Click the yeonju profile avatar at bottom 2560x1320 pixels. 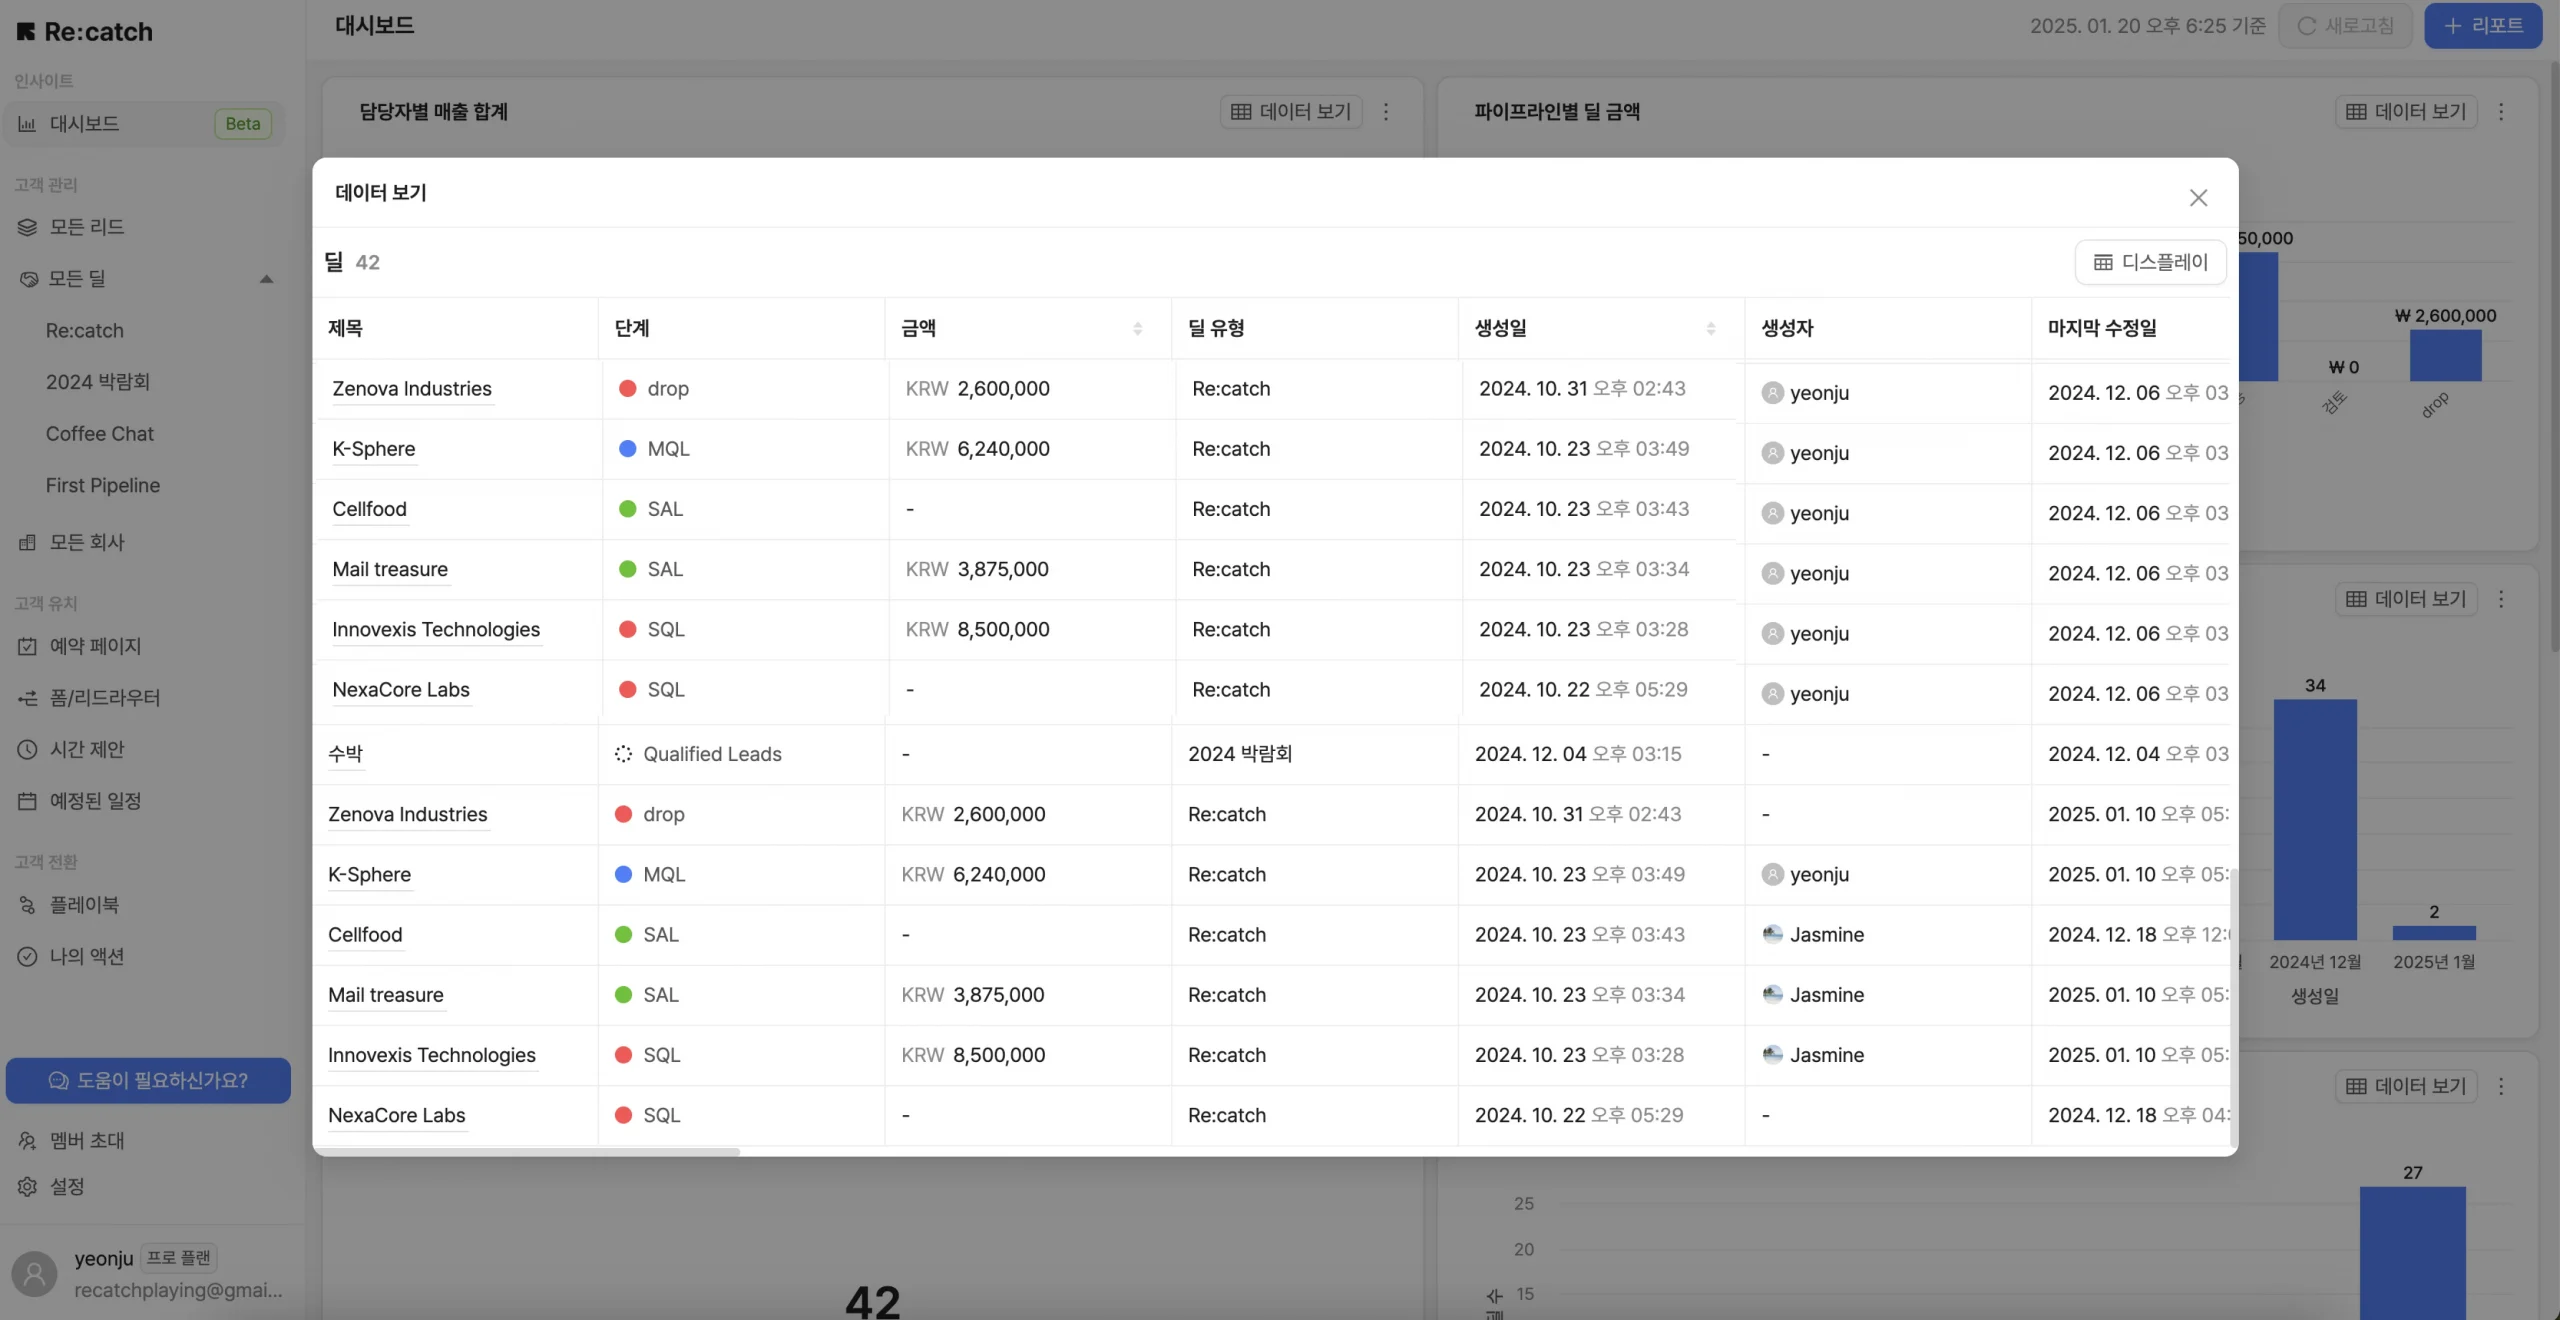tap(34, 1274)
